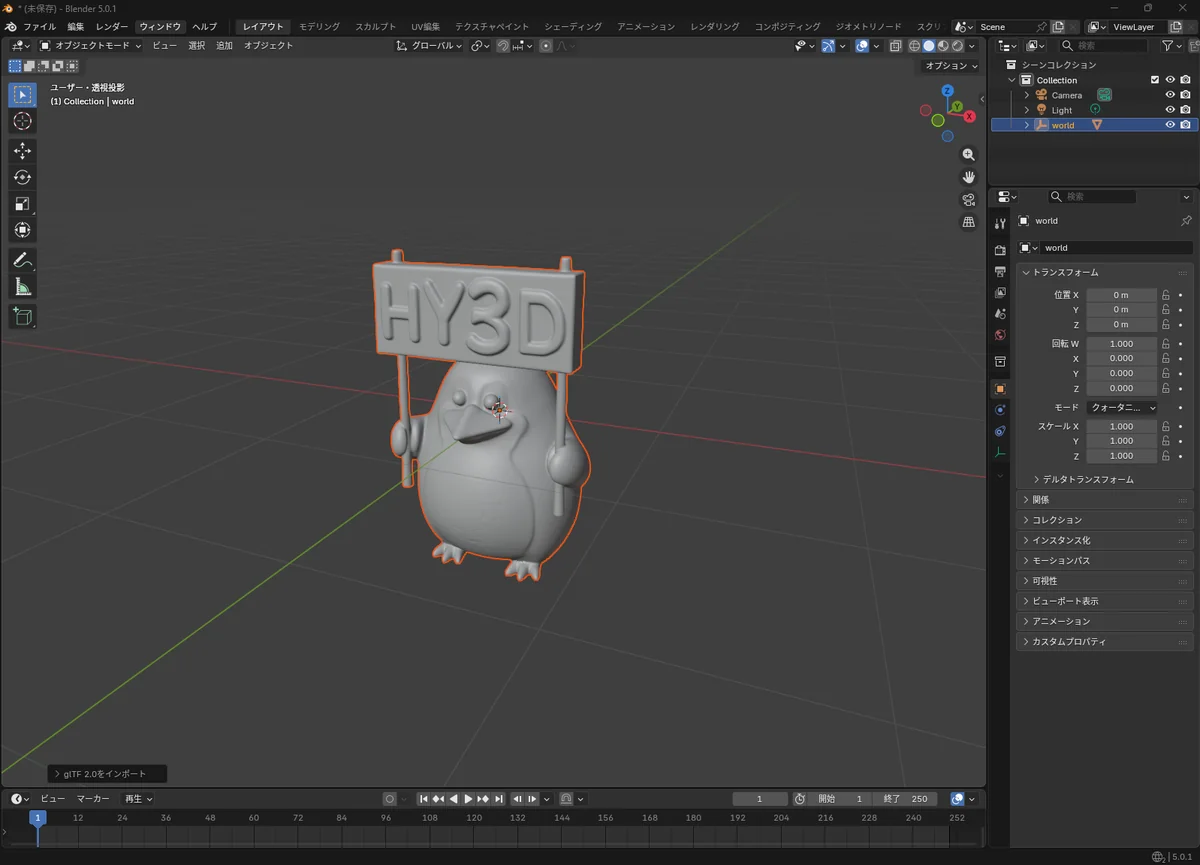Open the オブジェクトモード dropdown
Image resolution: width=1200 pixels, height=865 pixels.
tap(91, 45)
